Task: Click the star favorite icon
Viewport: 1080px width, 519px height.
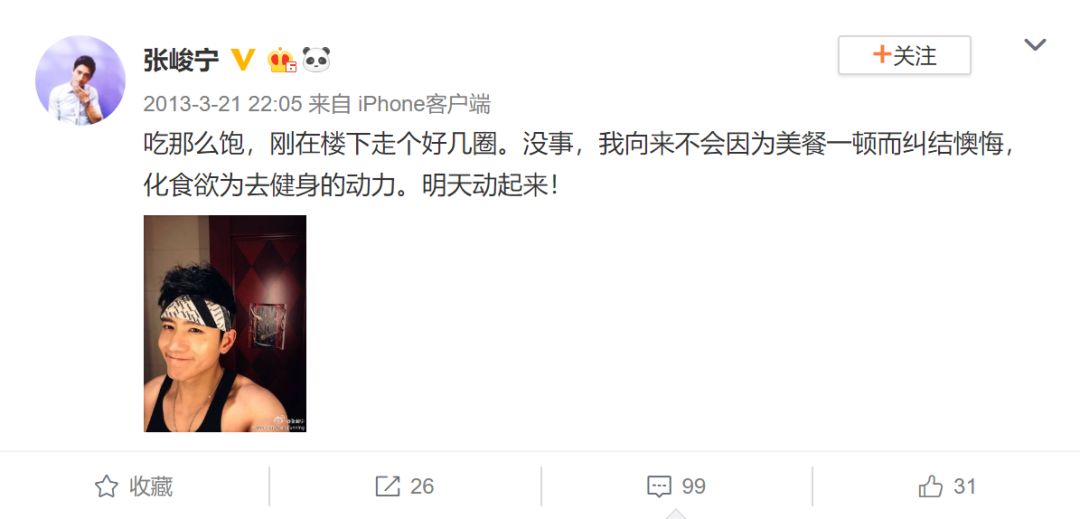Action: (106, 487)
